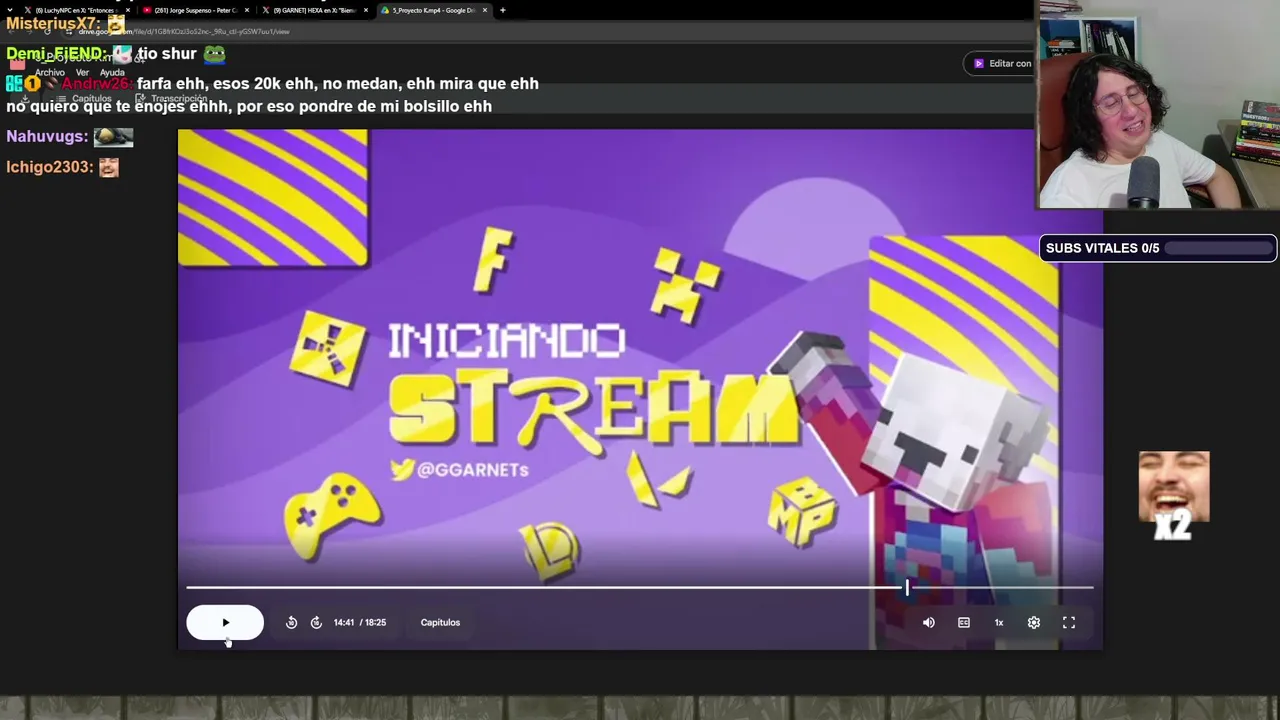
Task: Toggle closed captions in the video player
Action: click(964, 622)
